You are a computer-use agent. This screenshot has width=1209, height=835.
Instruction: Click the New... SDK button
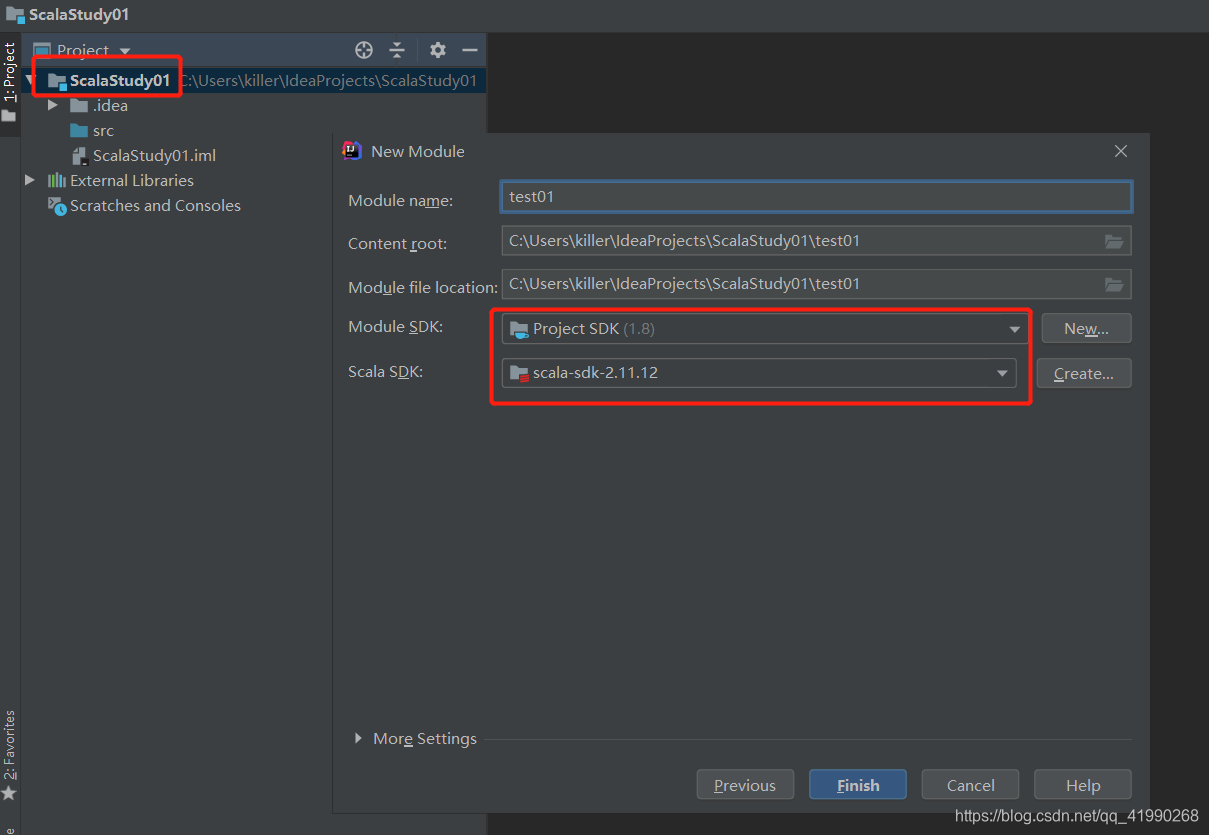point(1086,328)
